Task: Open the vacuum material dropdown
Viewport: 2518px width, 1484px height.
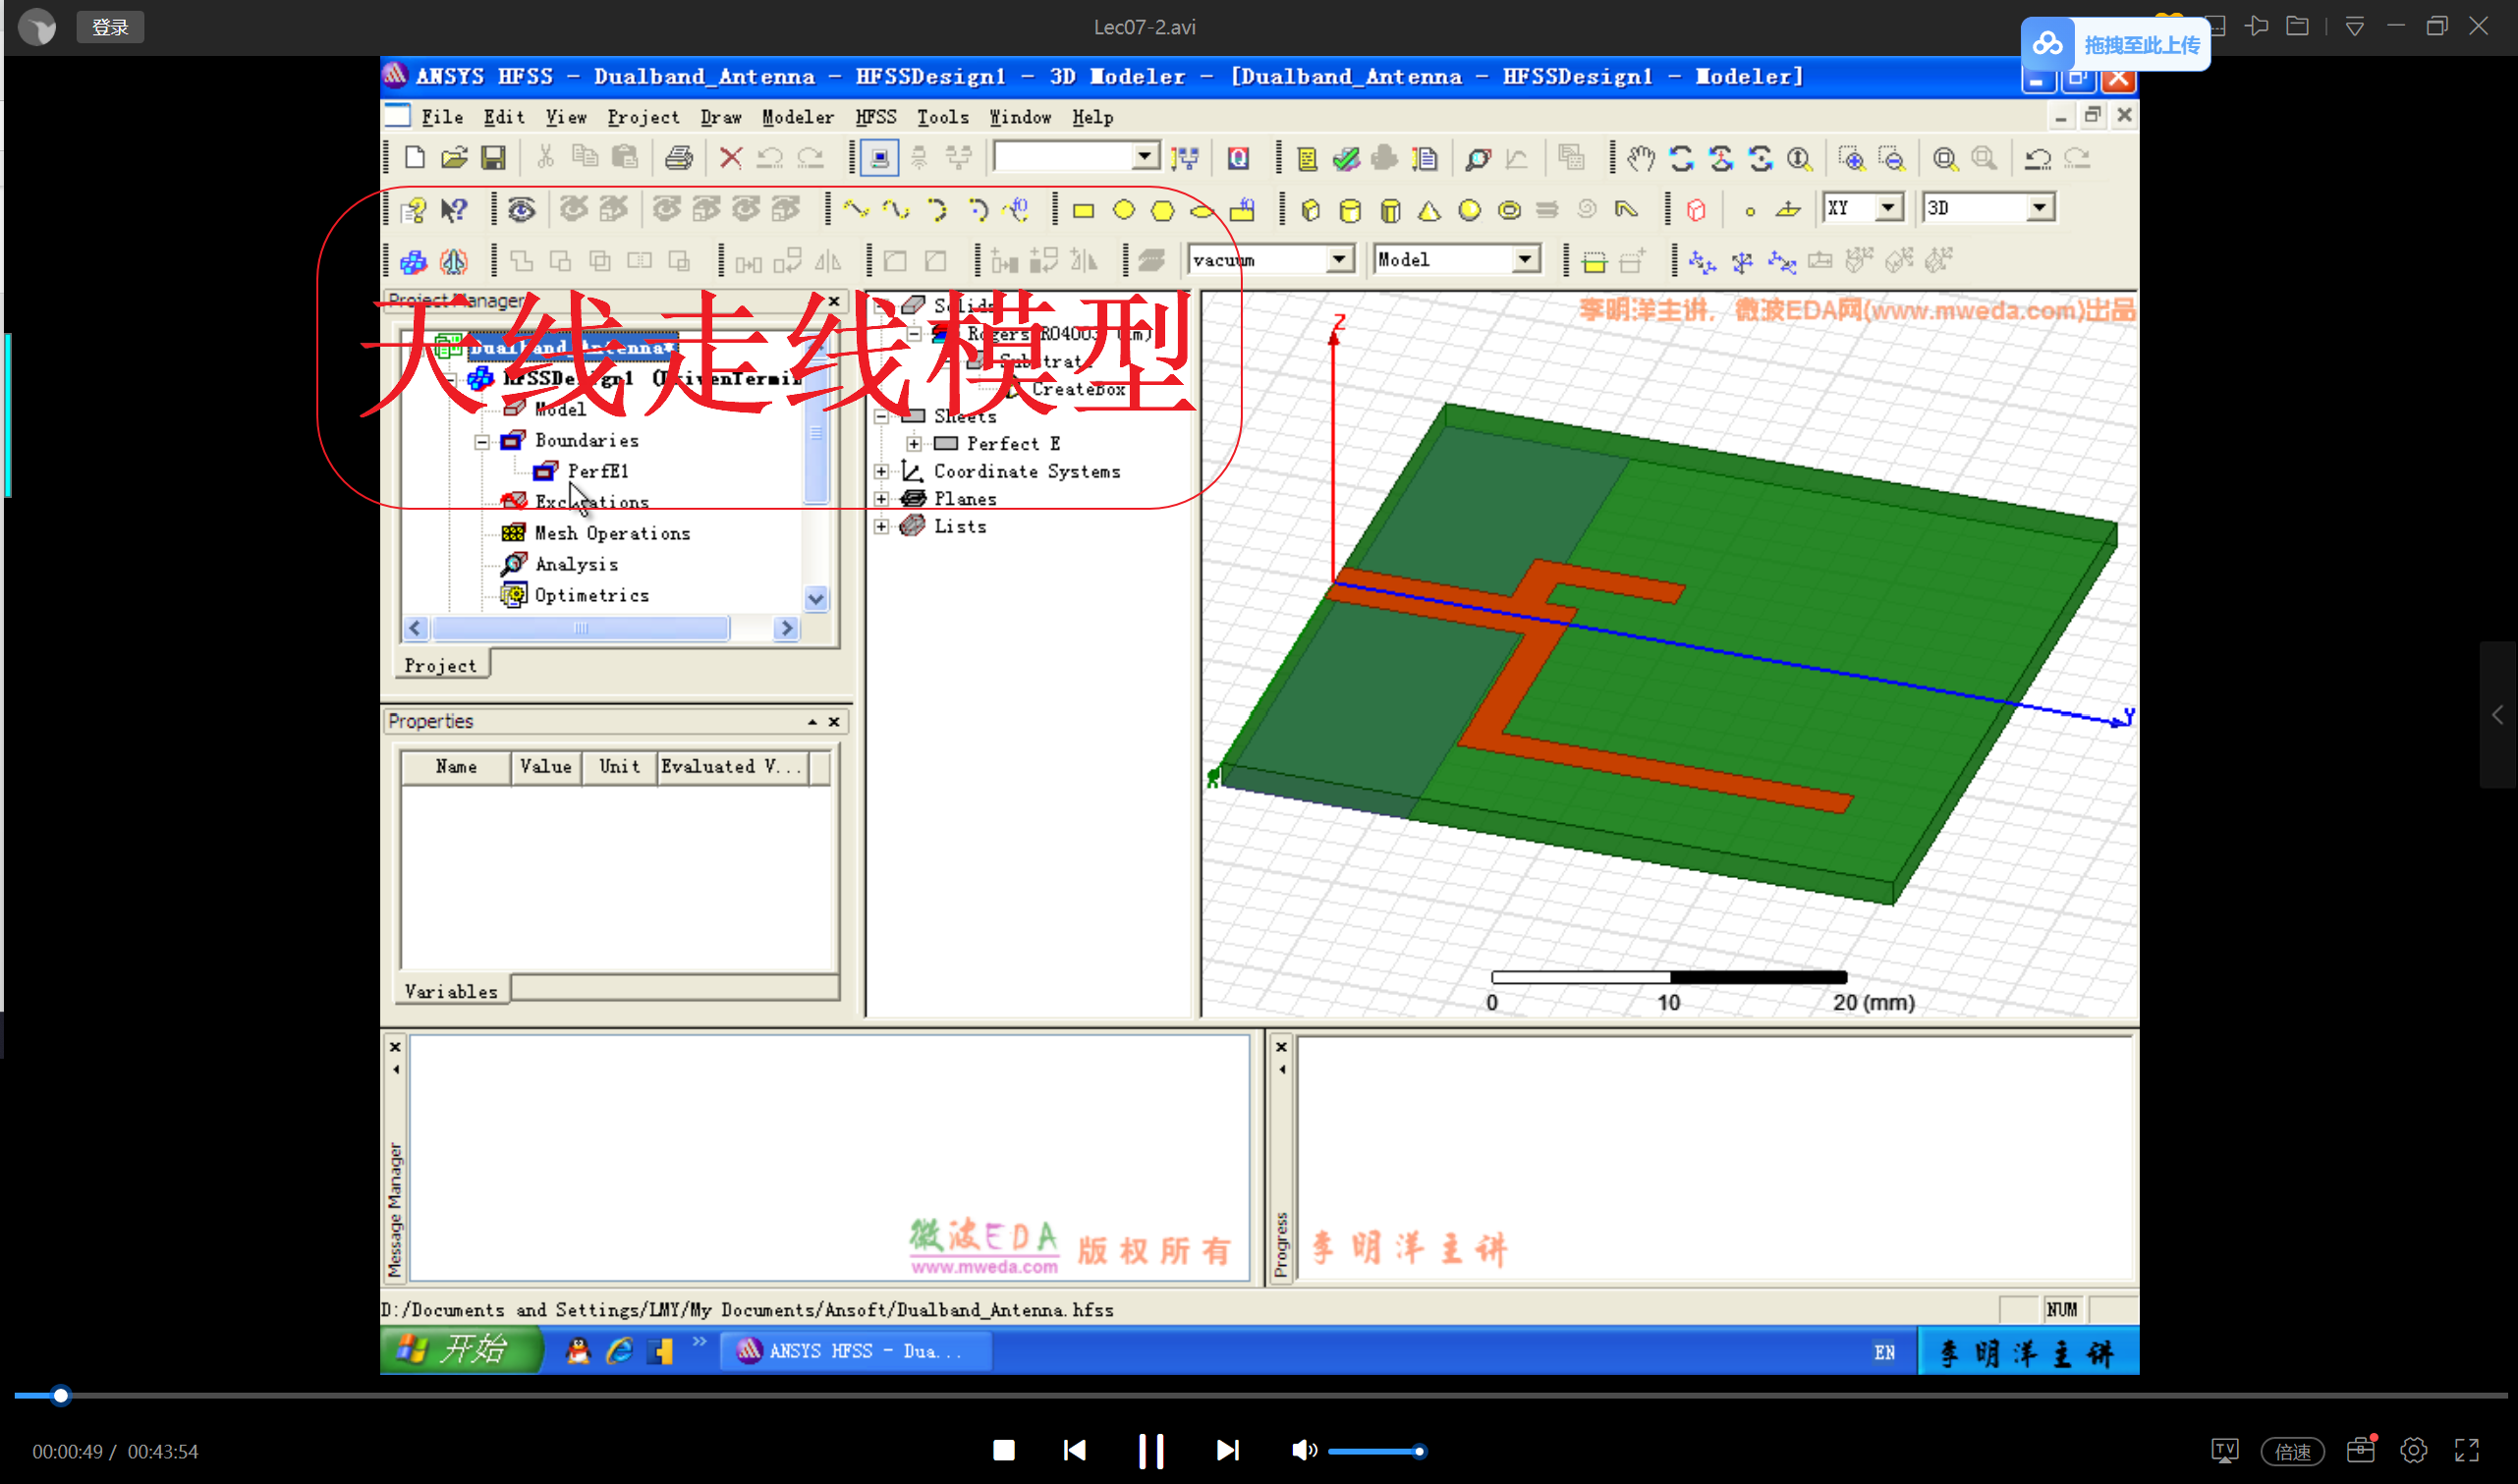Action: (x=1338, y=260)
